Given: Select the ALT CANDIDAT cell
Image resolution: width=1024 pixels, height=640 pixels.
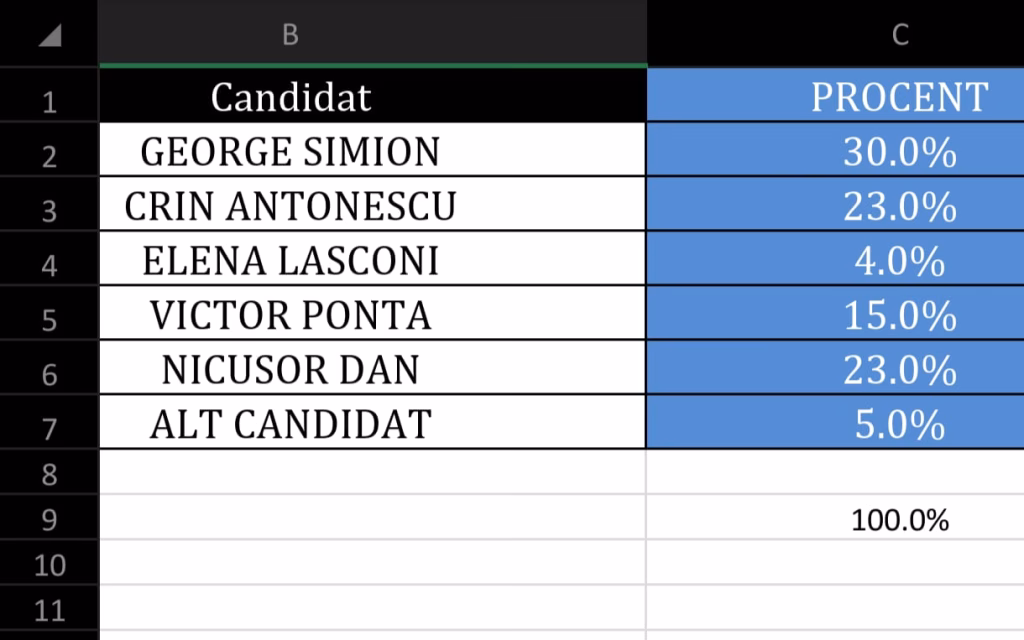Looking at the screenshot, I should coord(290,424).
